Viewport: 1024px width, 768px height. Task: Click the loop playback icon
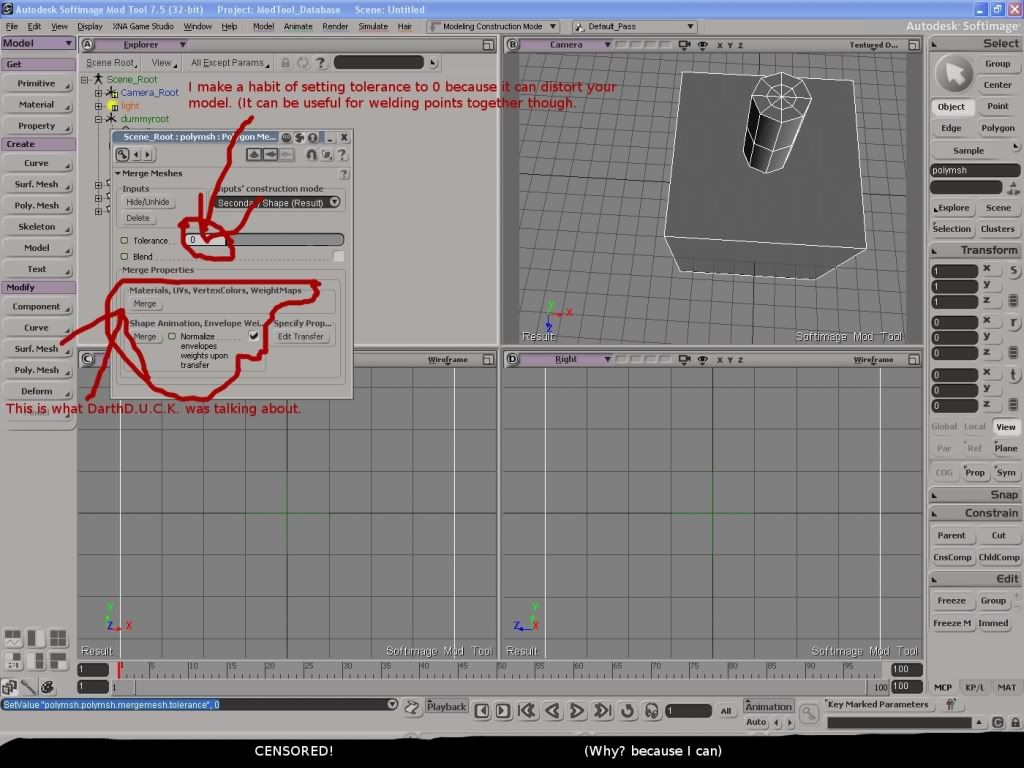[x=628, y=711]
